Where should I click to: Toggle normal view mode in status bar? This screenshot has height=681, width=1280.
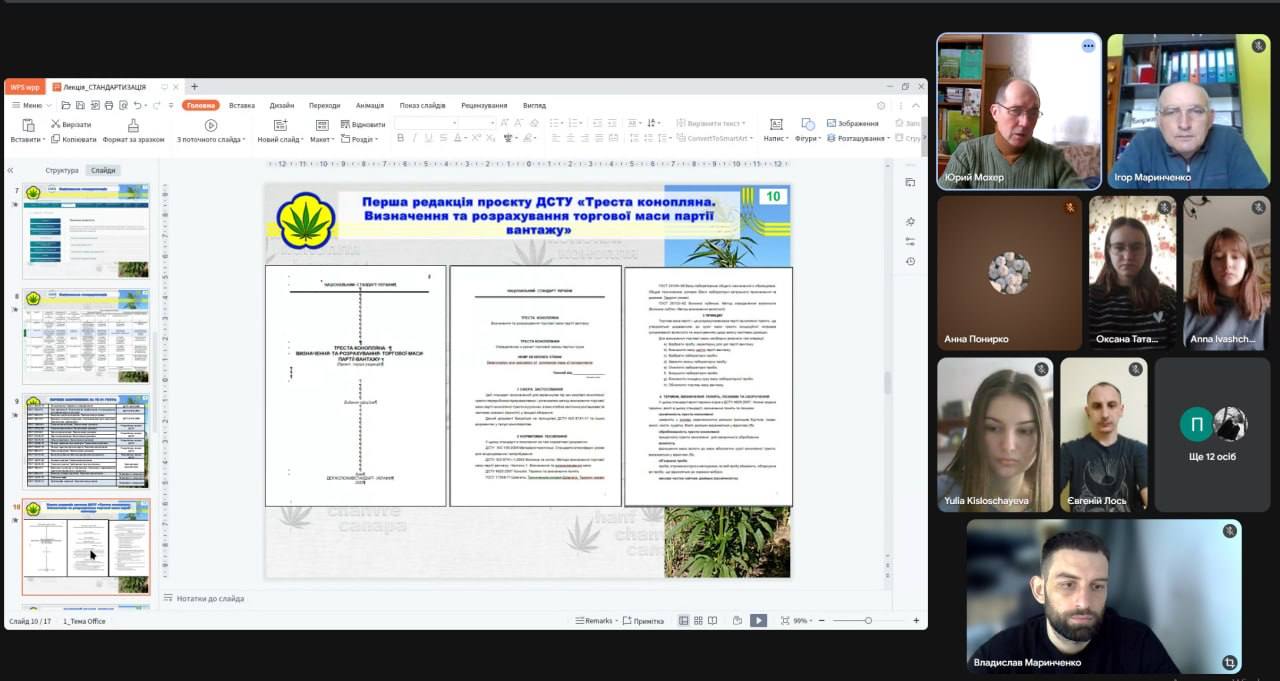pyautogui.click(x=684, y=620)
